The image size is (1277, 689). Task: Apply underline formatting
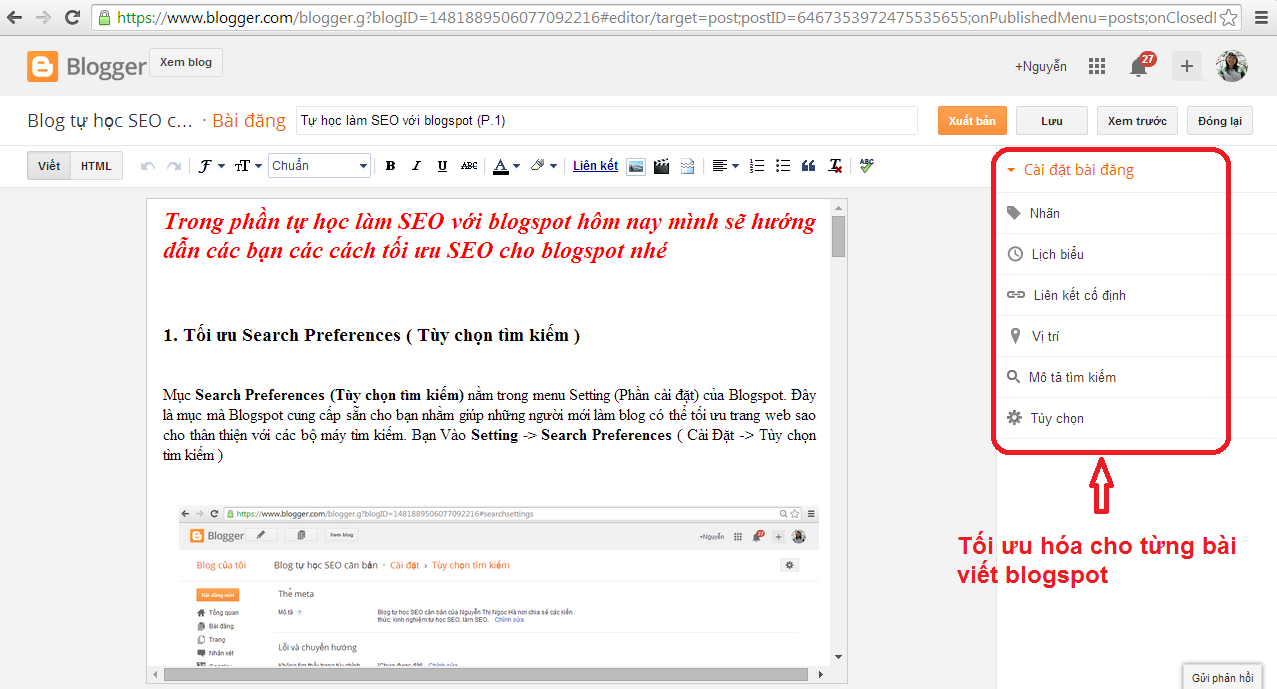click(x=442, y=166)
